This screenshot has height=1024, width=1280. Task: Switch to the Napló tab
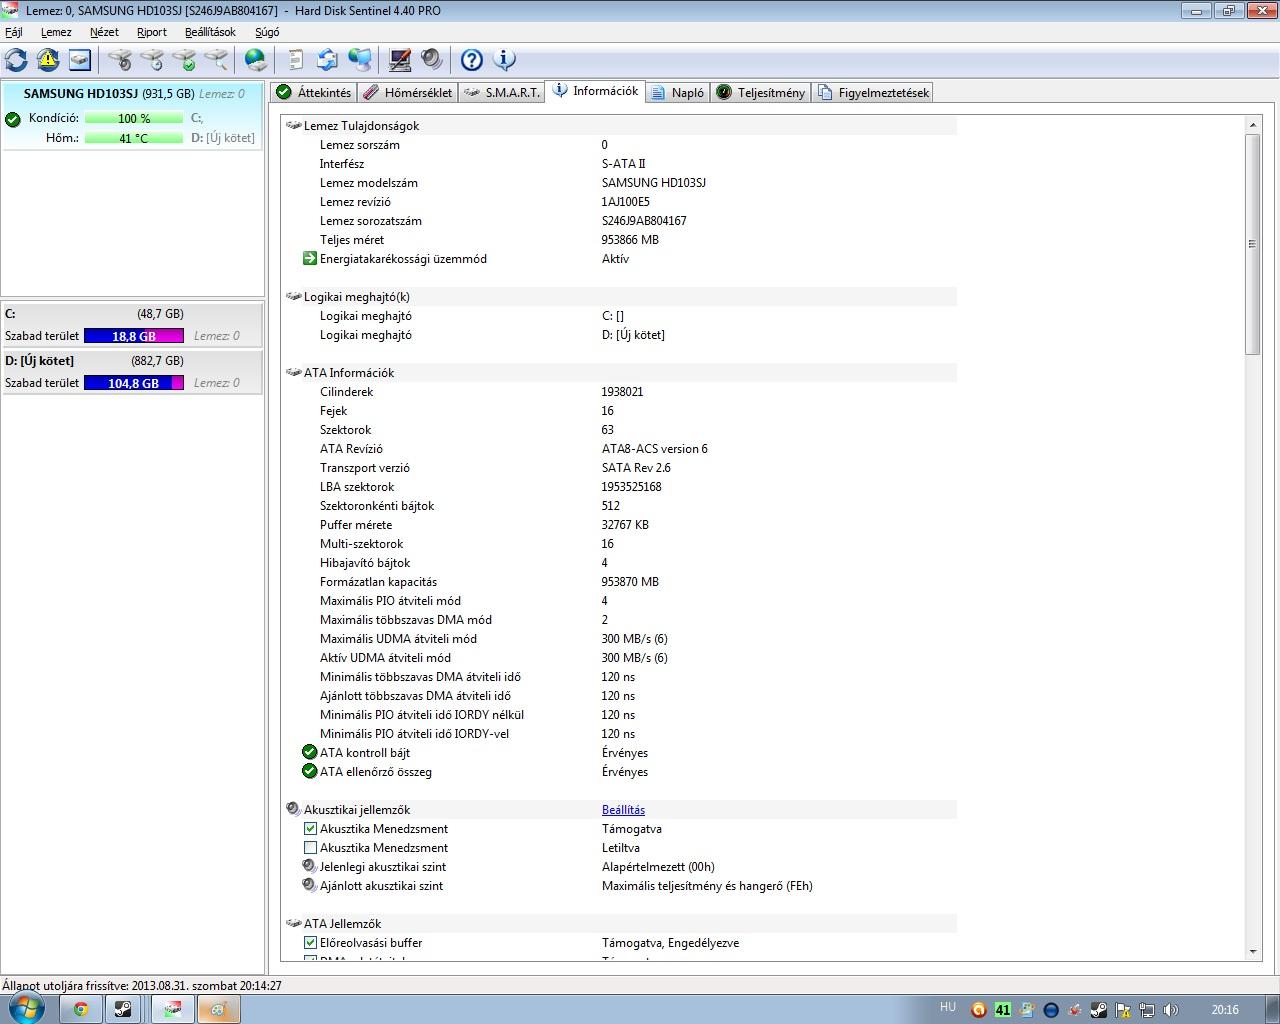tap(678, 92)
